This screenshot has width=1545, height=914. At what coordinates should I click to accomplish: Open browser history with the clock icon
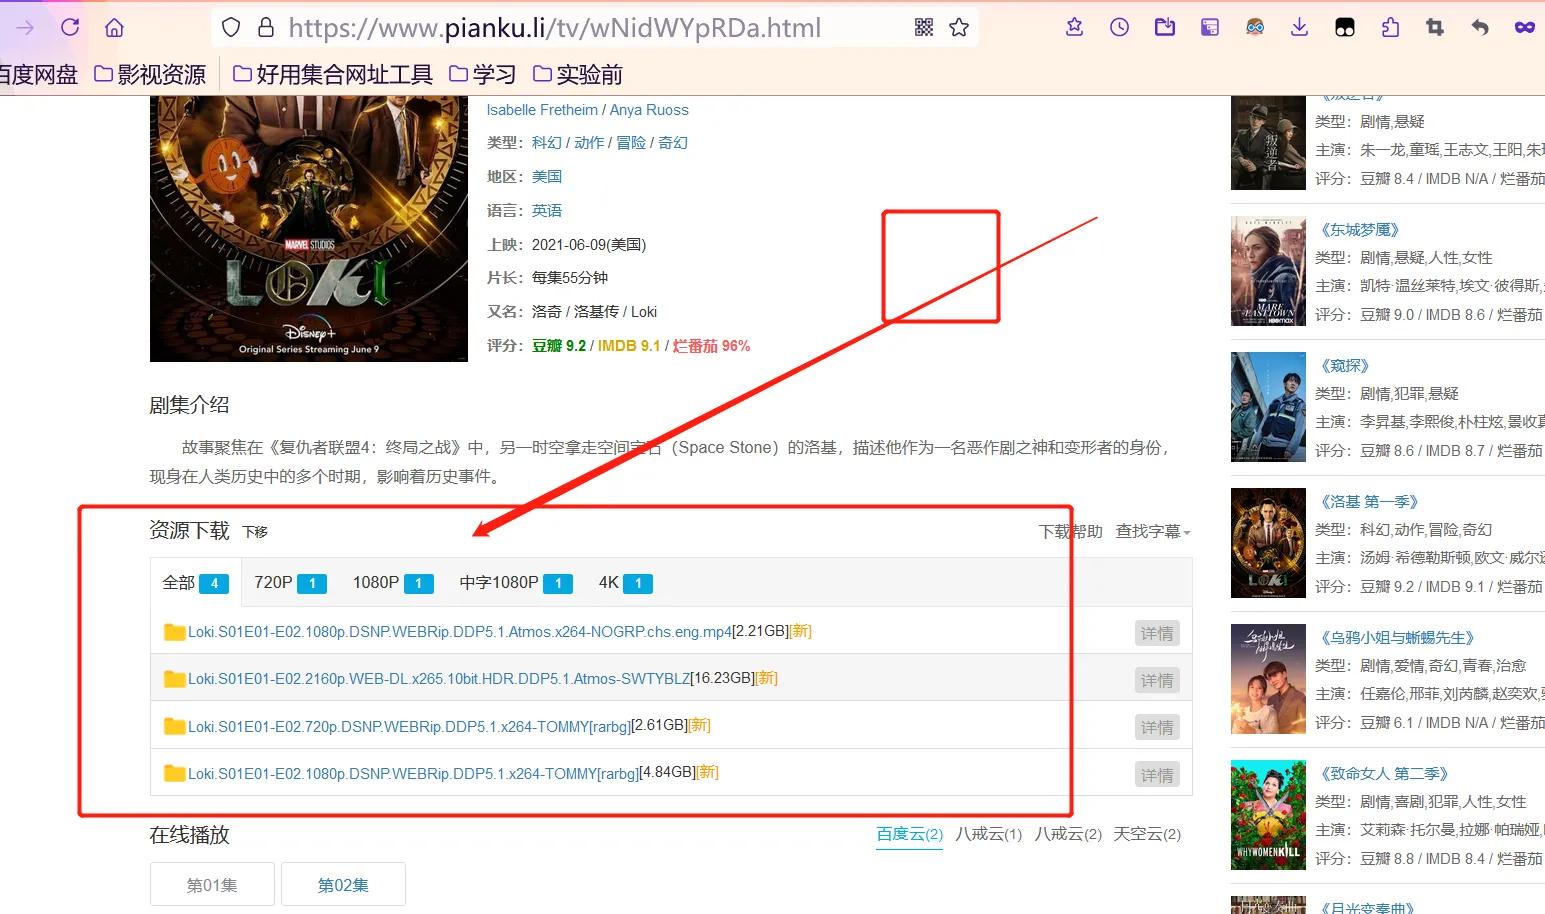coord(1119,28)
